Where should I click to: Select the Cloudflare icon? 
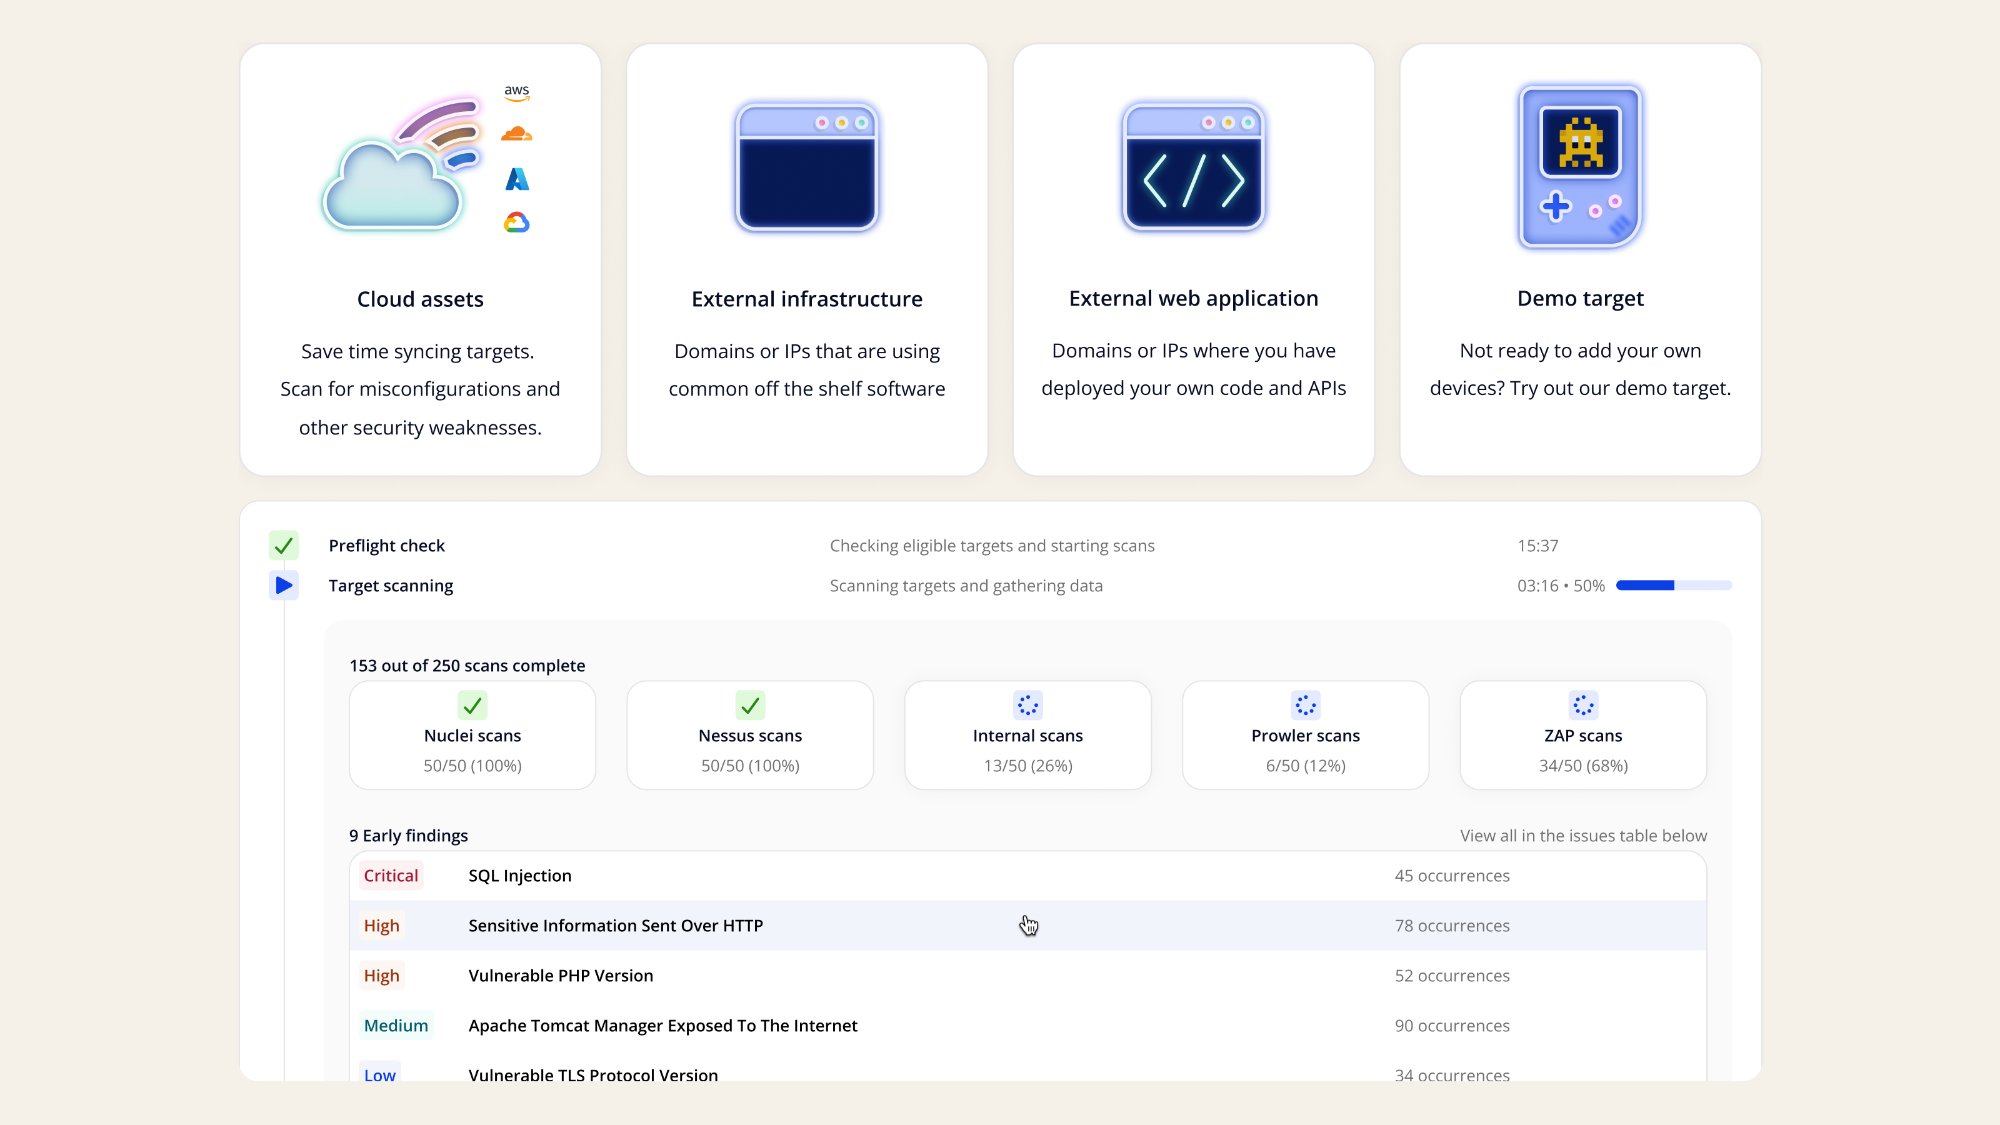coord(517,134)
